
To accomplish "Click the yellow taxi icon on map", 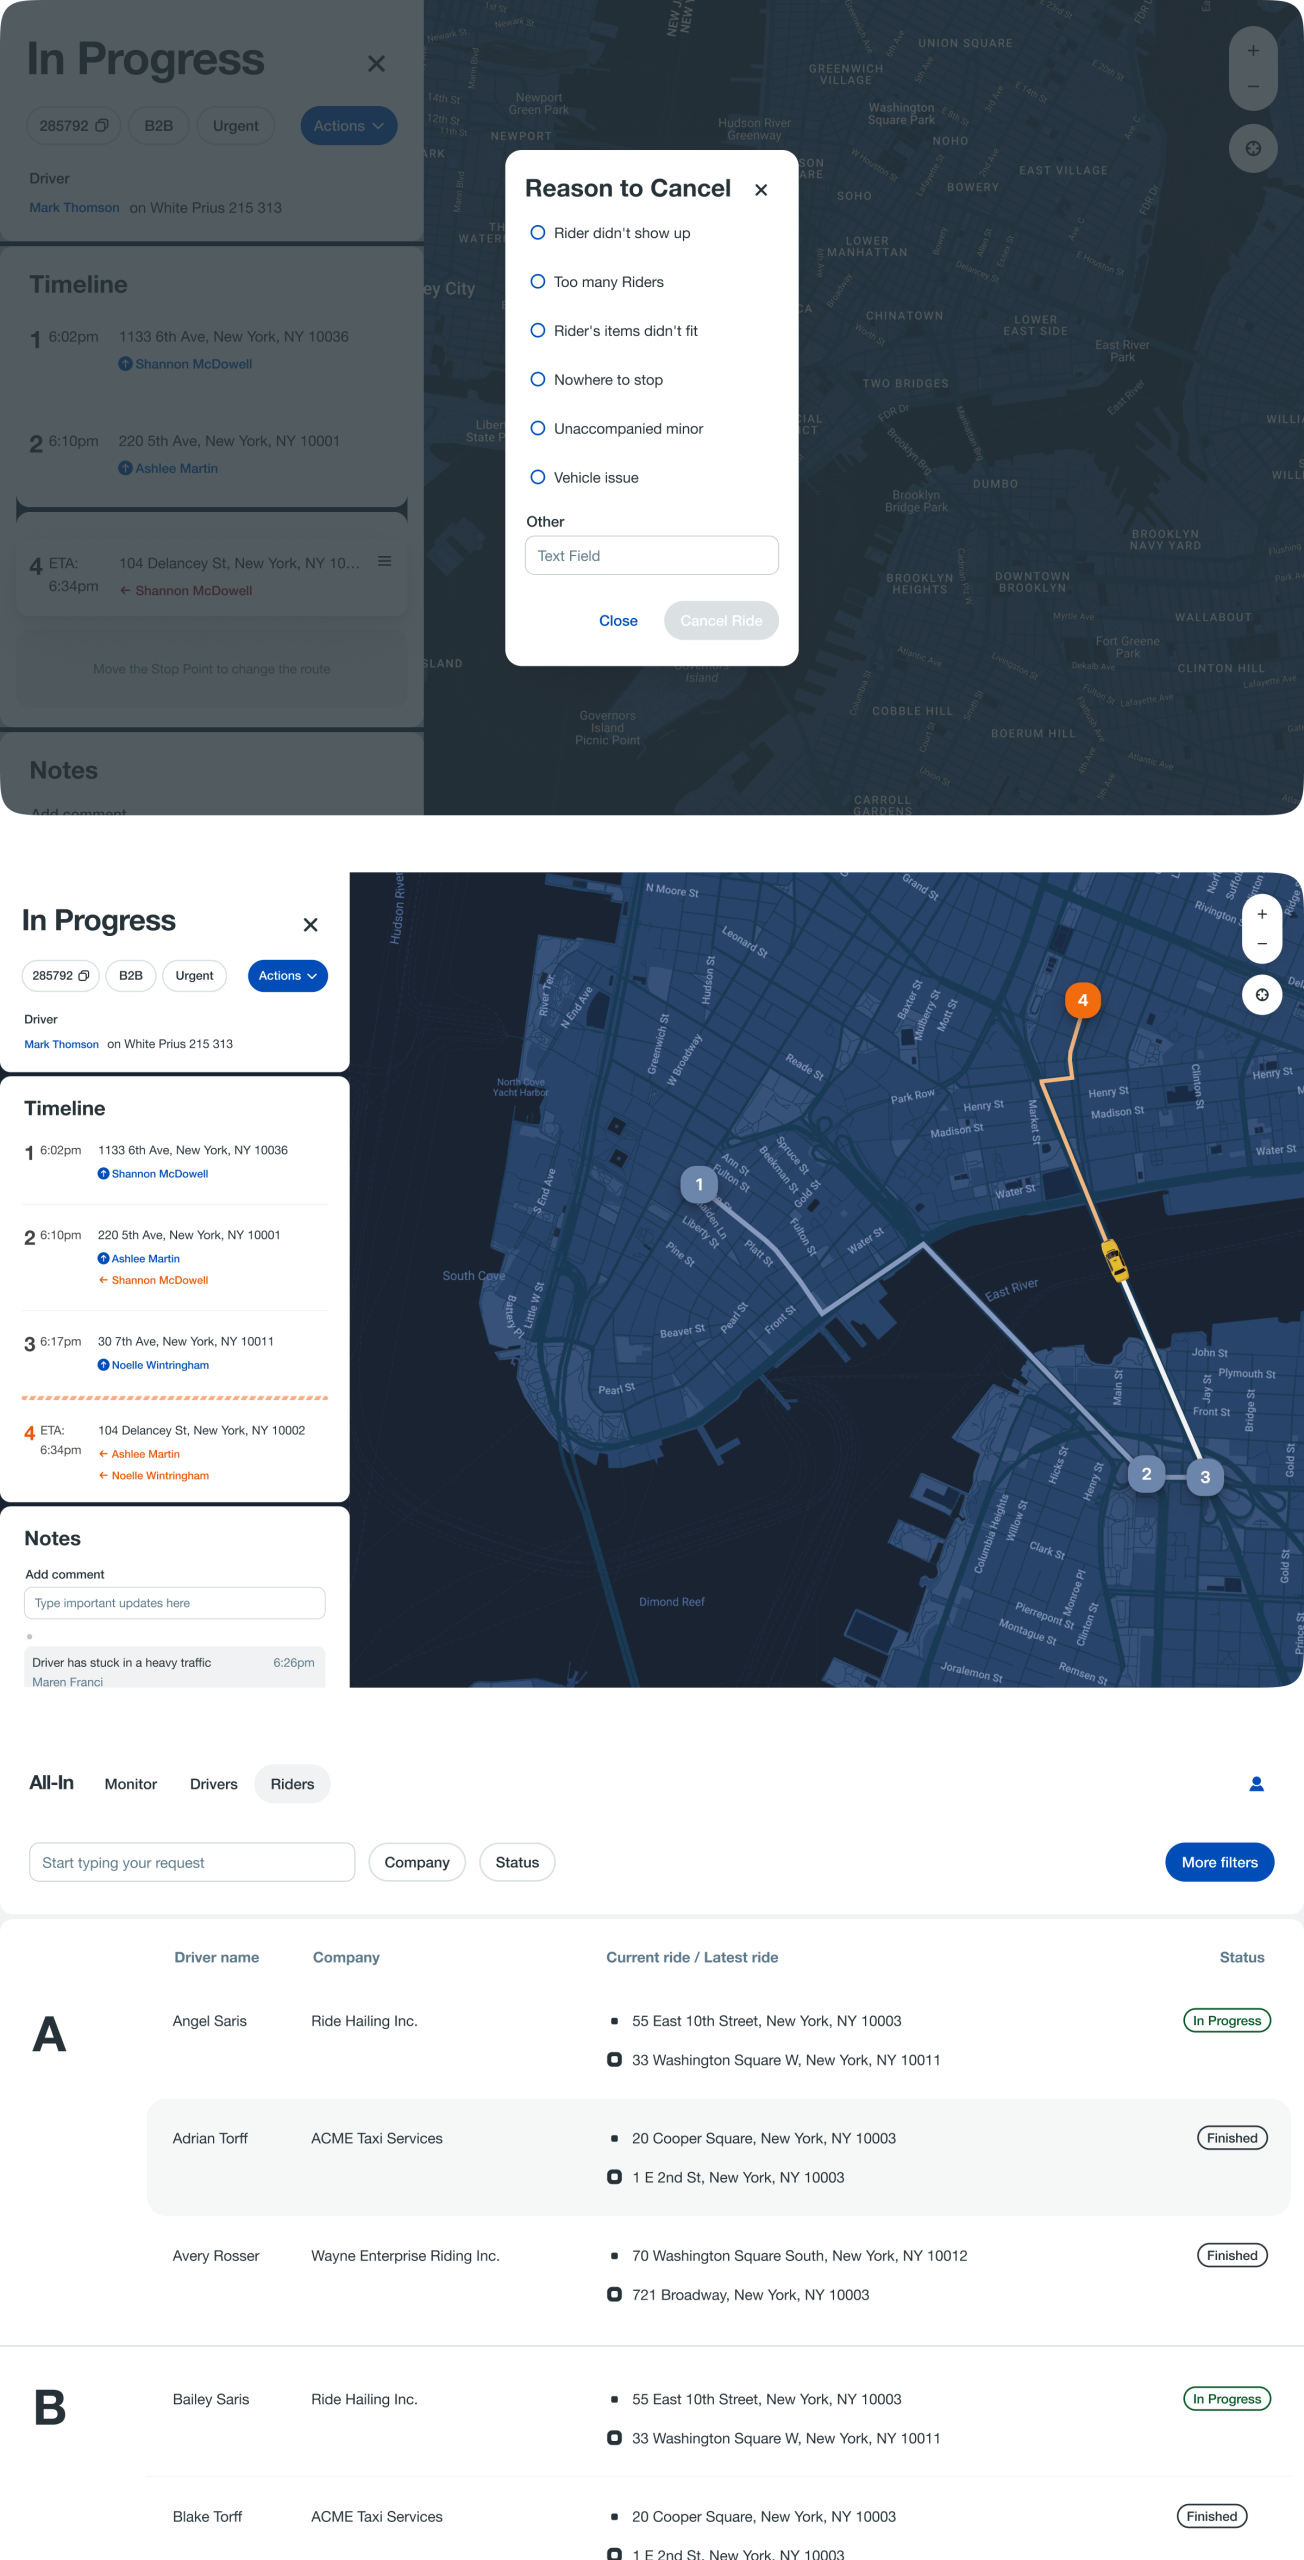I will (x=1114, y=1259).
